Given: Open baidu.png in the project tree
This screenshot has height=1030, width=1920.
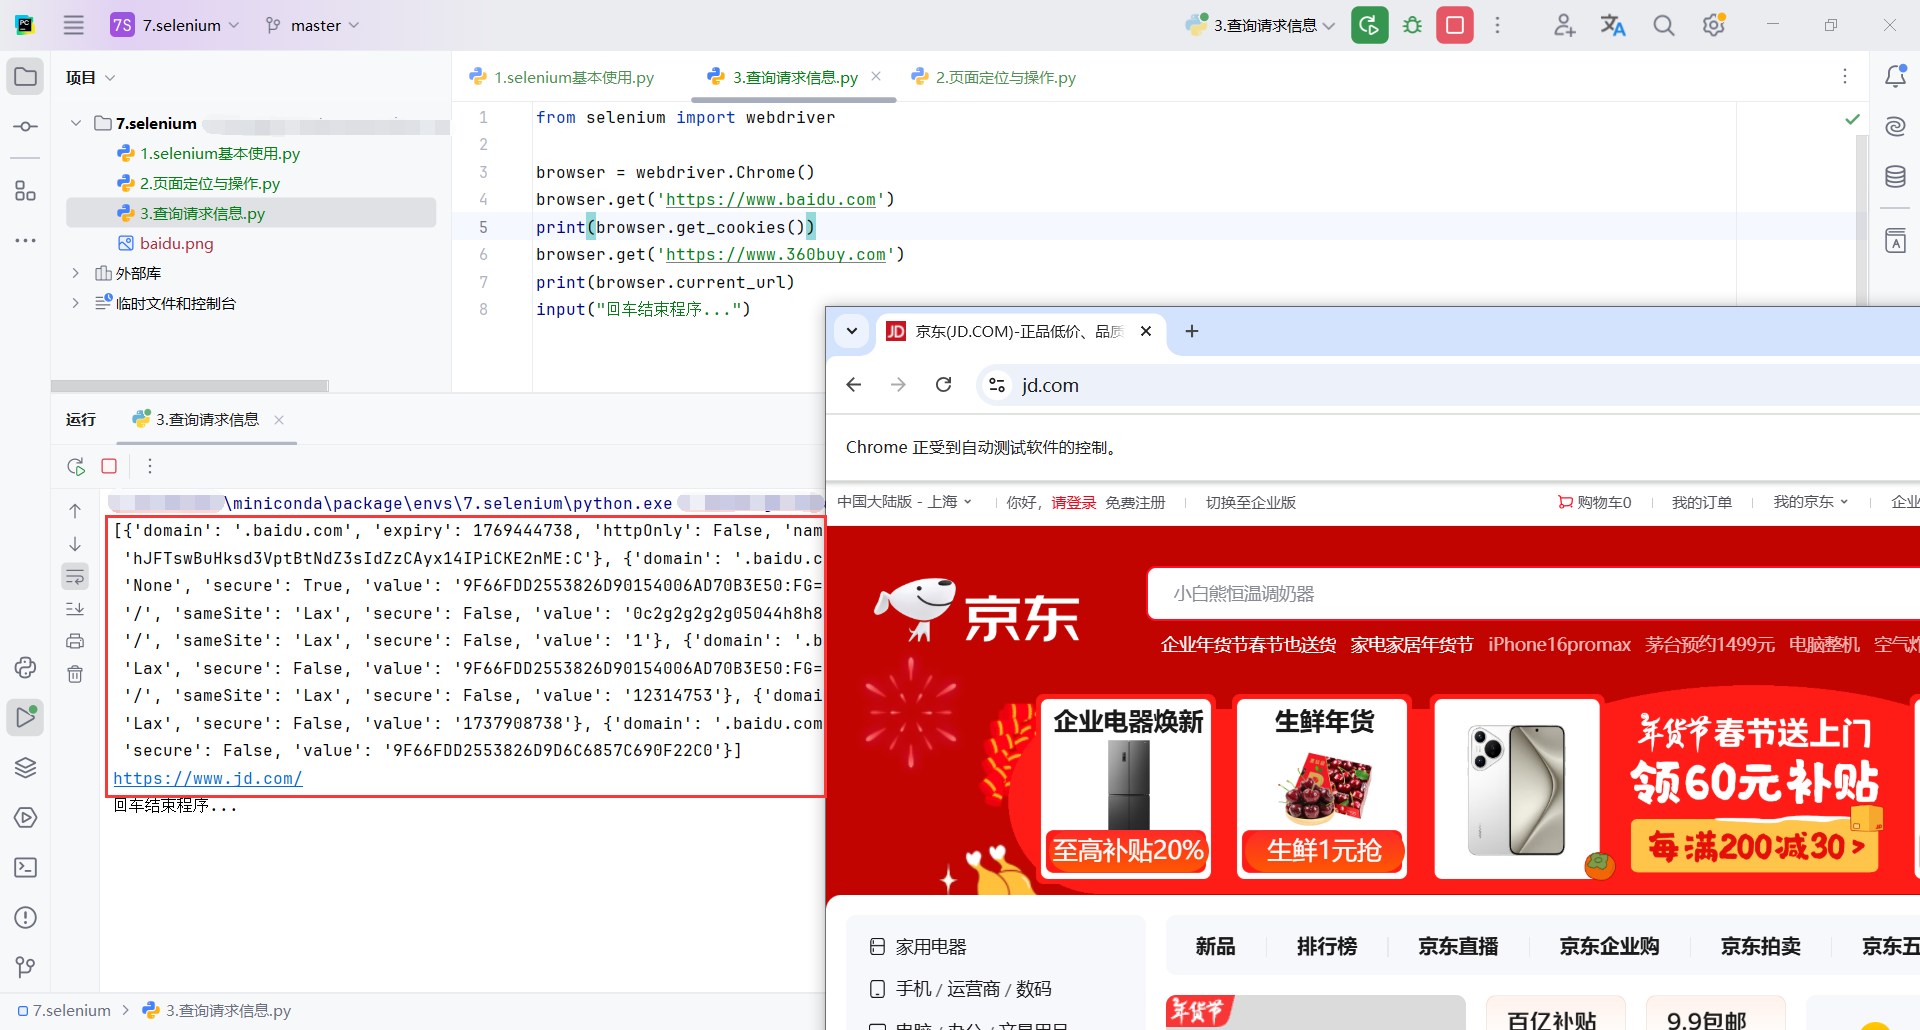Looking at the screenshot, I should (176, 243).
